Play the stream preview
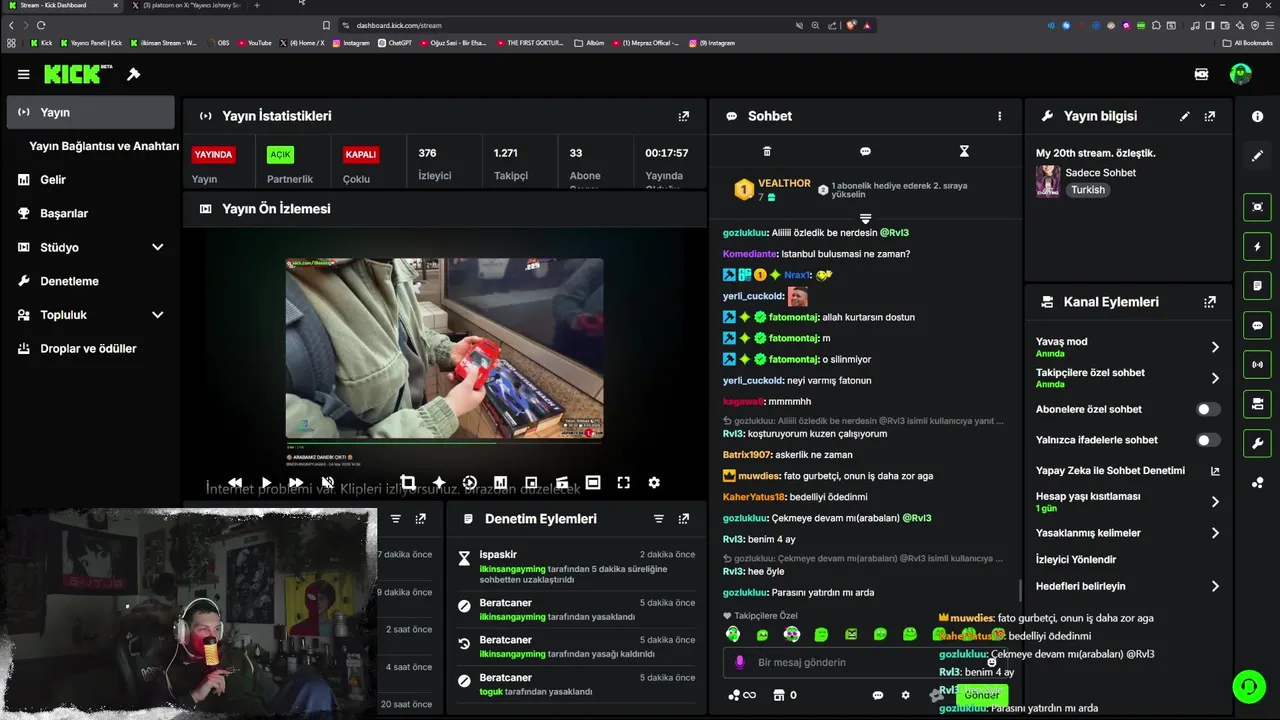This screenshot has height=720, width=1280. click(x=266, y=482)
